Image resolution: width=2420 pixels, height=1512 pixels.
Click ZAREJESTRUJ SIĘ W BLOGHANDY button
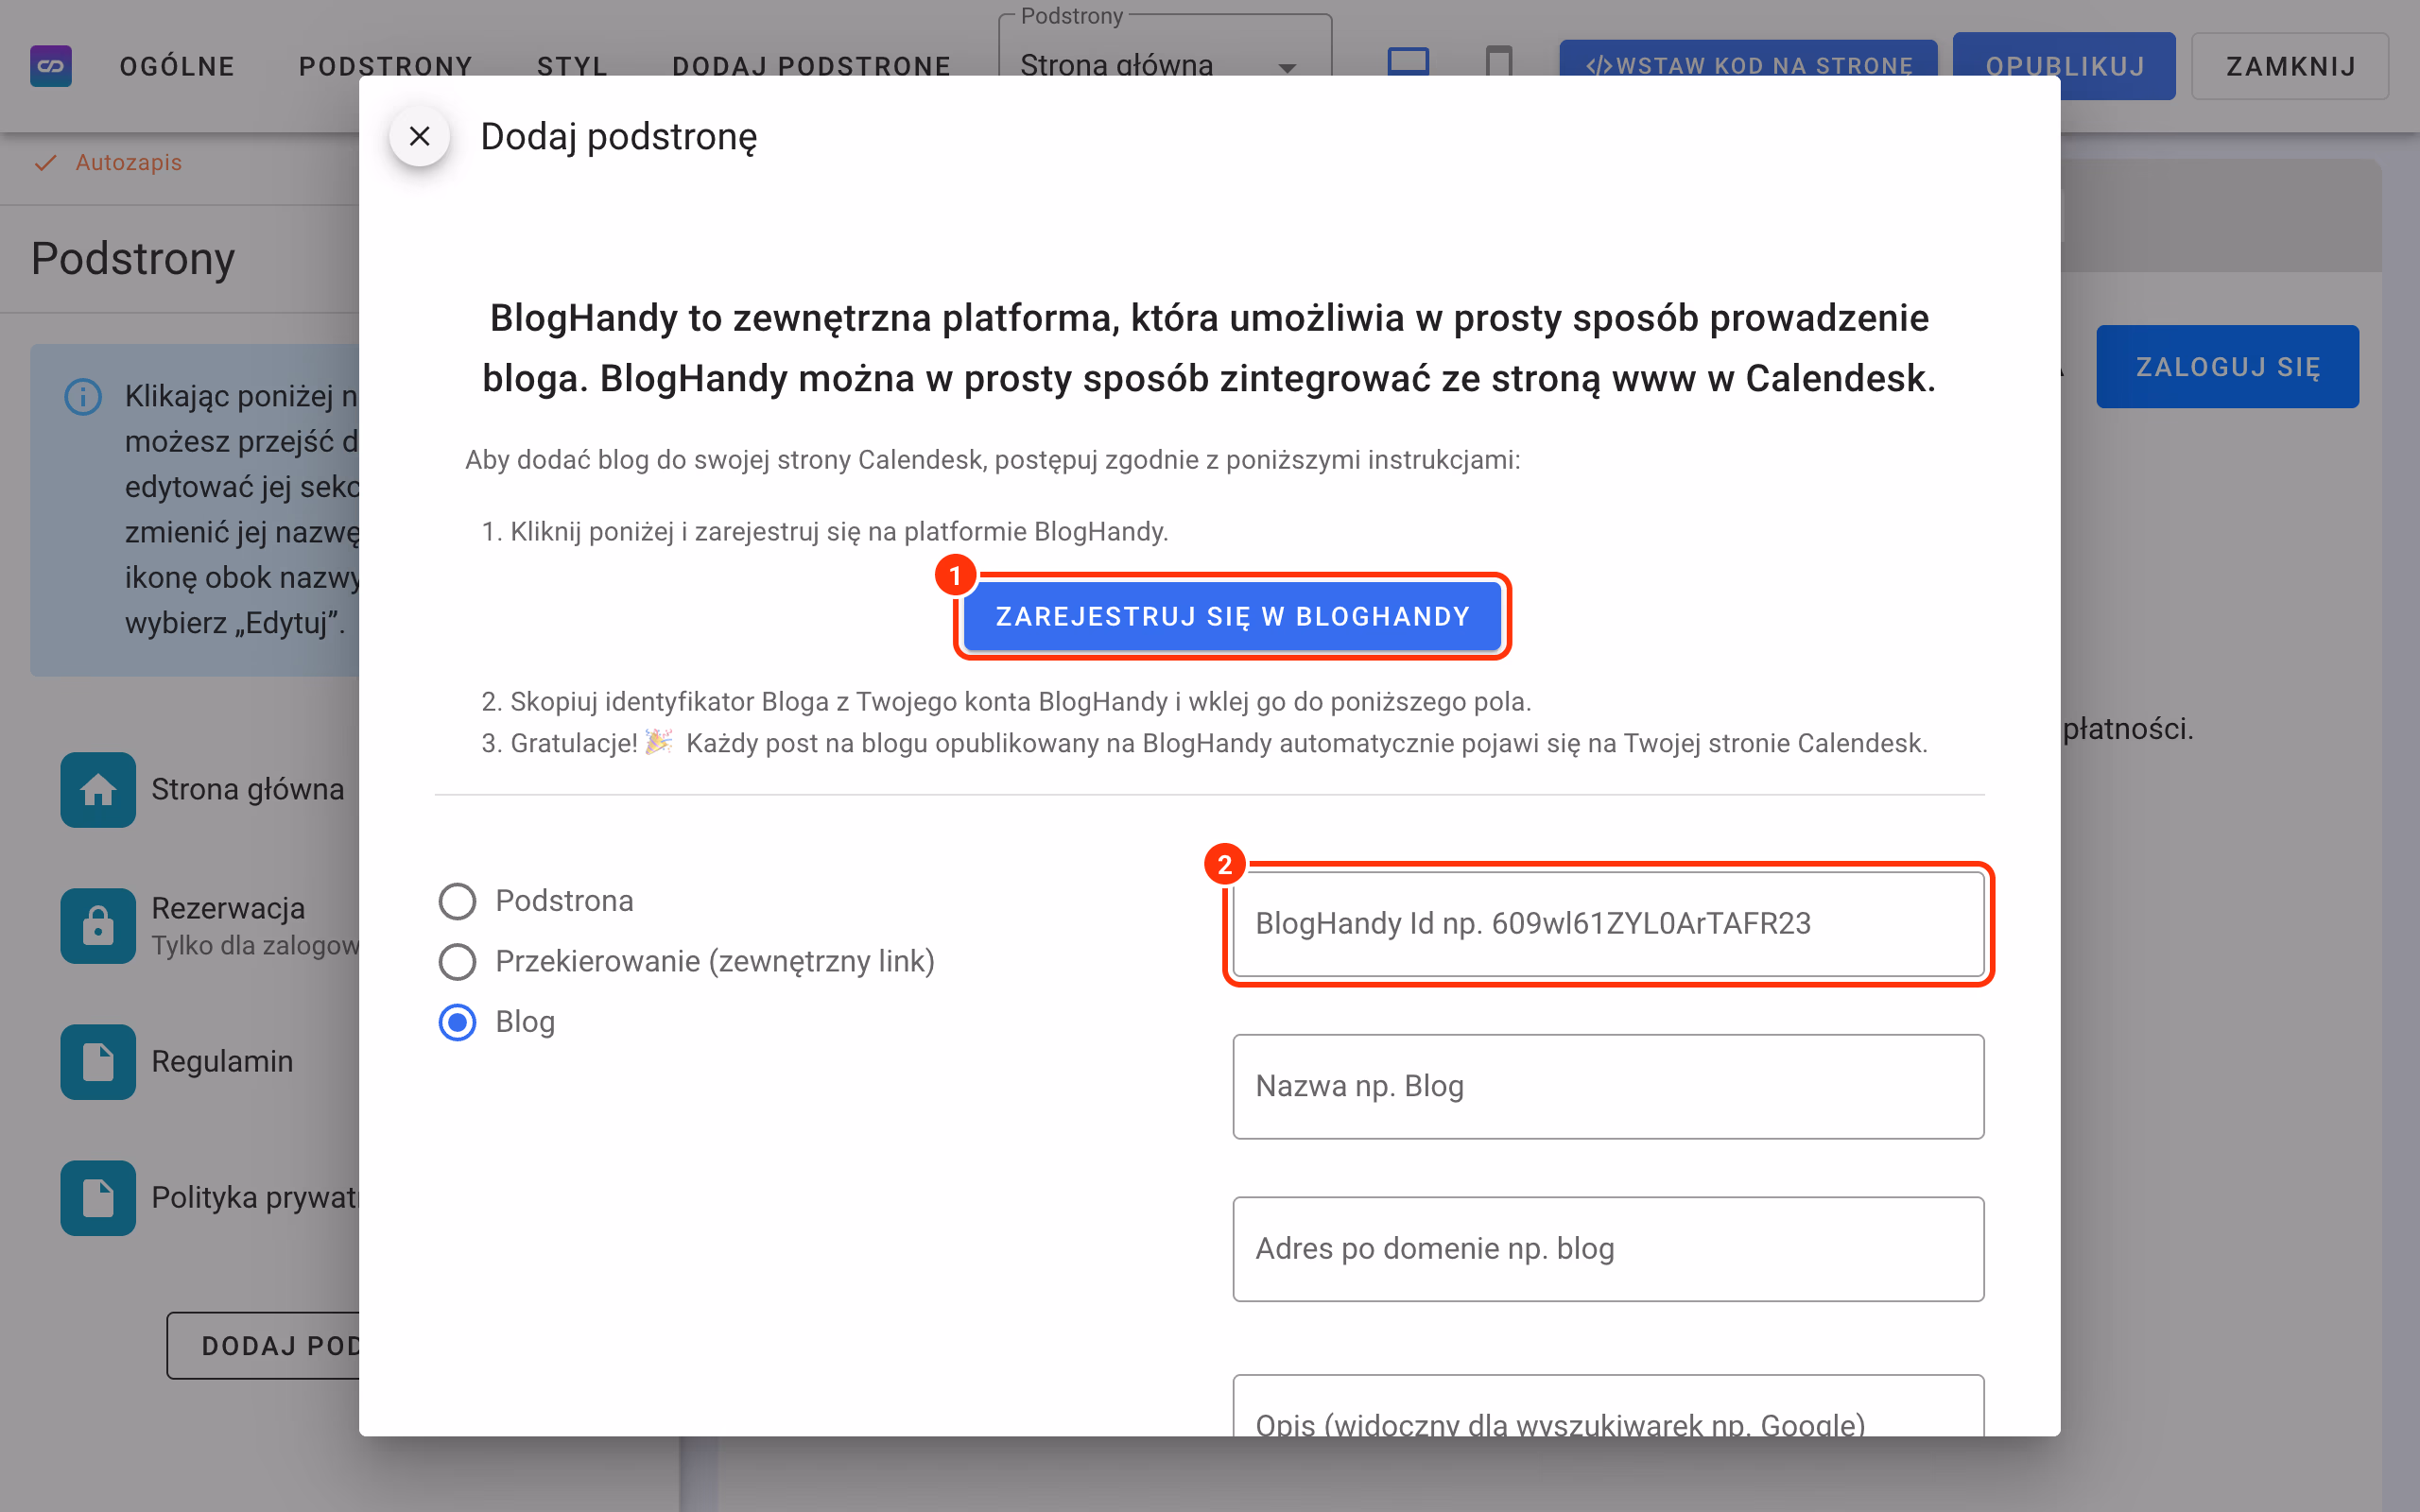[x=1232, y=616]
